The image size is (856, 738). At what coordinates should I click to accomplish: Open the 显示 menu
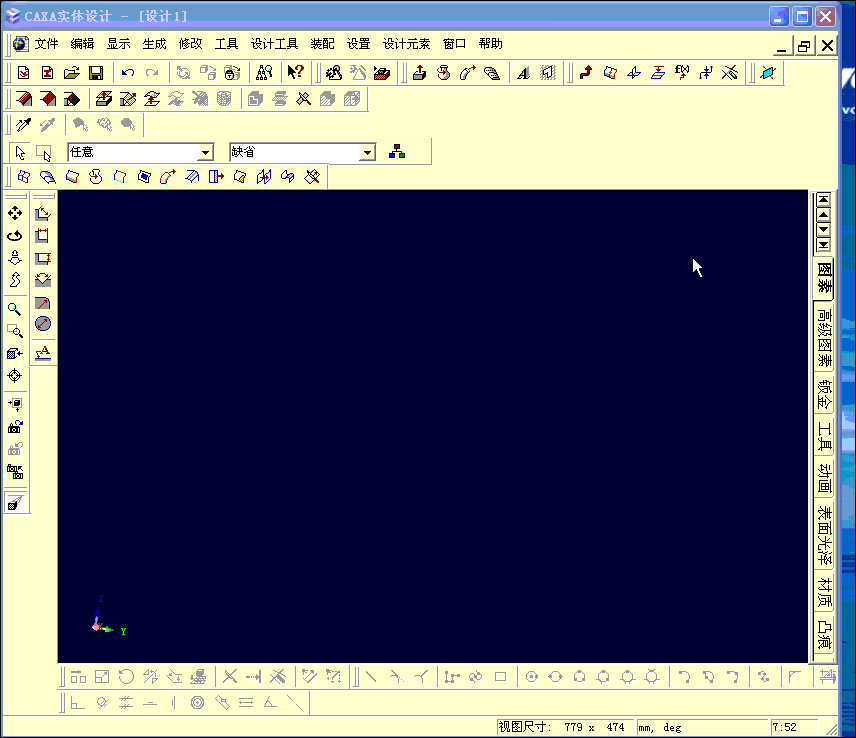[118, 44]
